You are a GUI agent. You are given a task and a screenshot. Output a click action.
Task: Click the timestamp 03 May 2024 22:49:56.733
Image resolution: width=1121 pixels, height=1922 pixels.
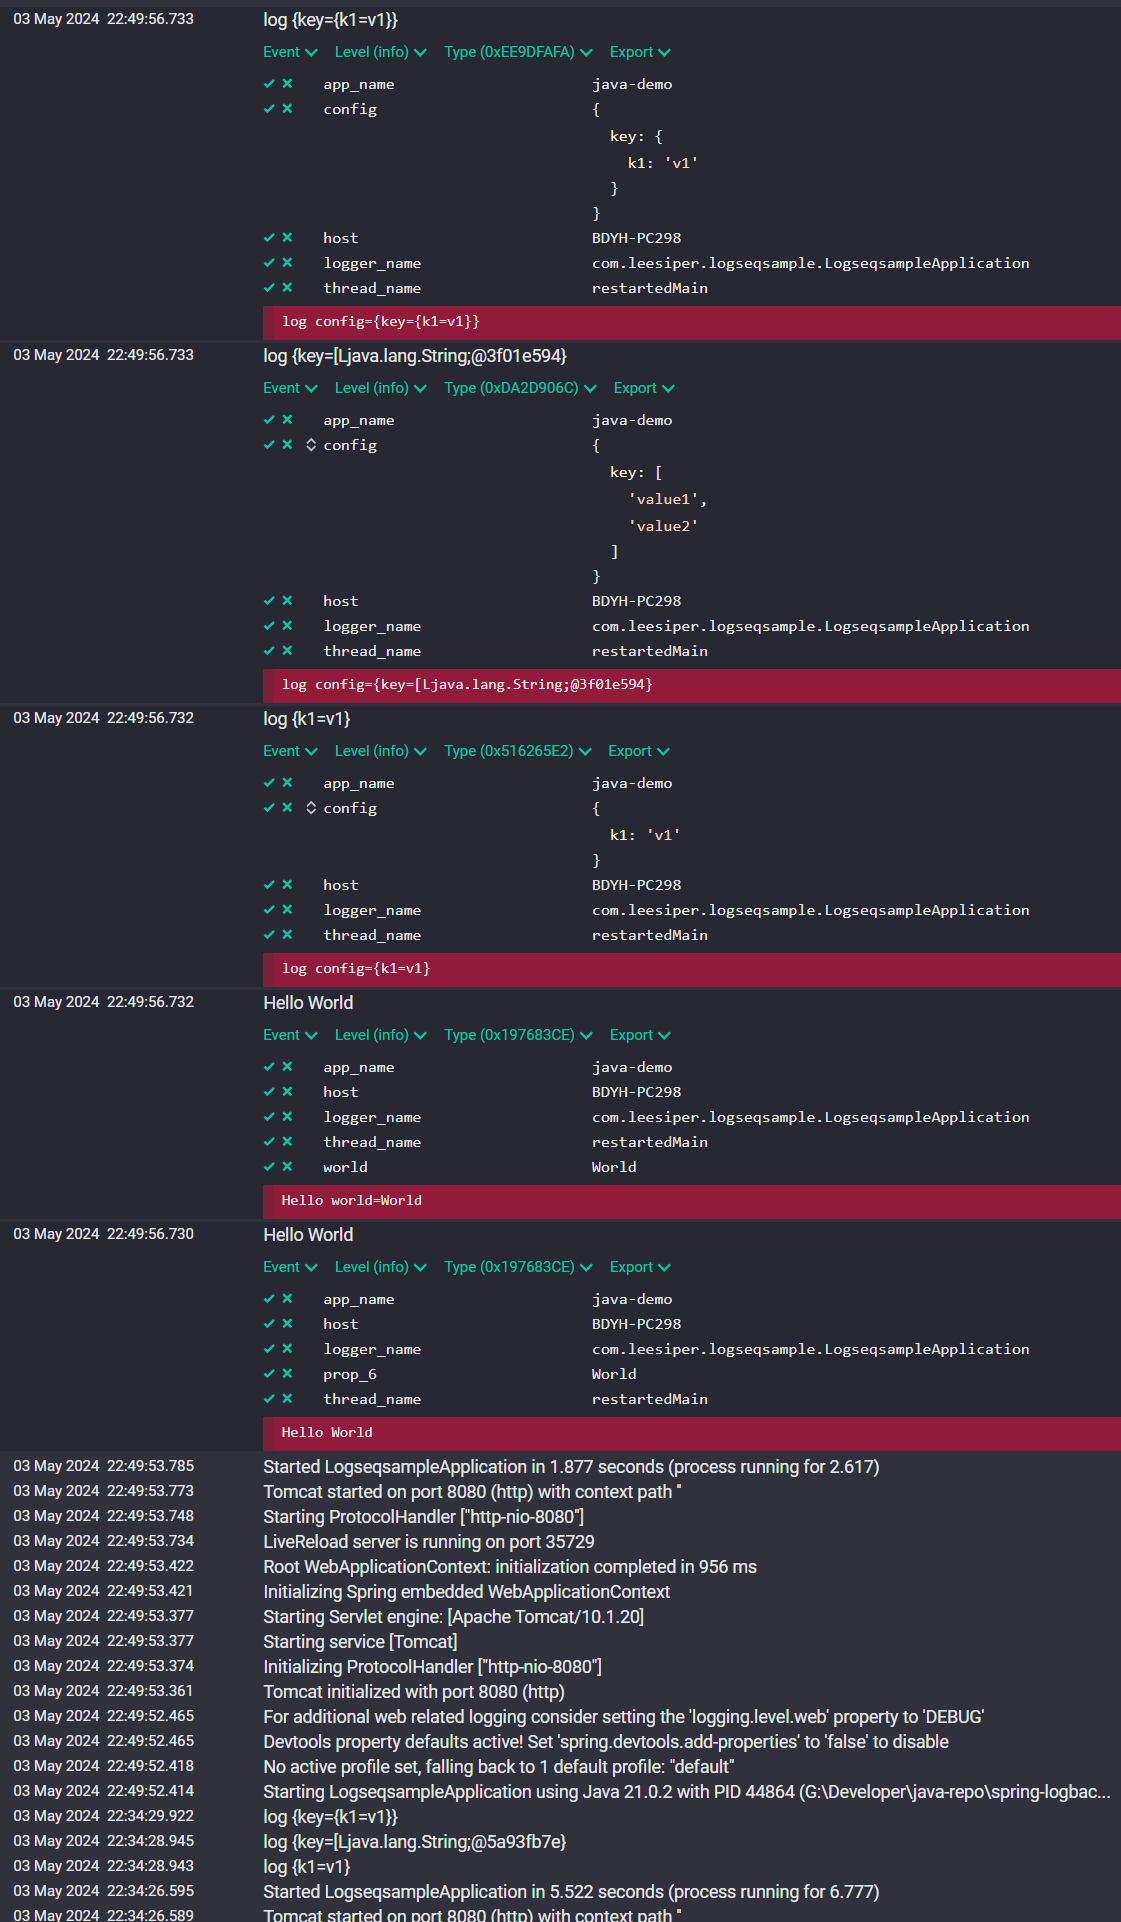(x=103, y=18)
